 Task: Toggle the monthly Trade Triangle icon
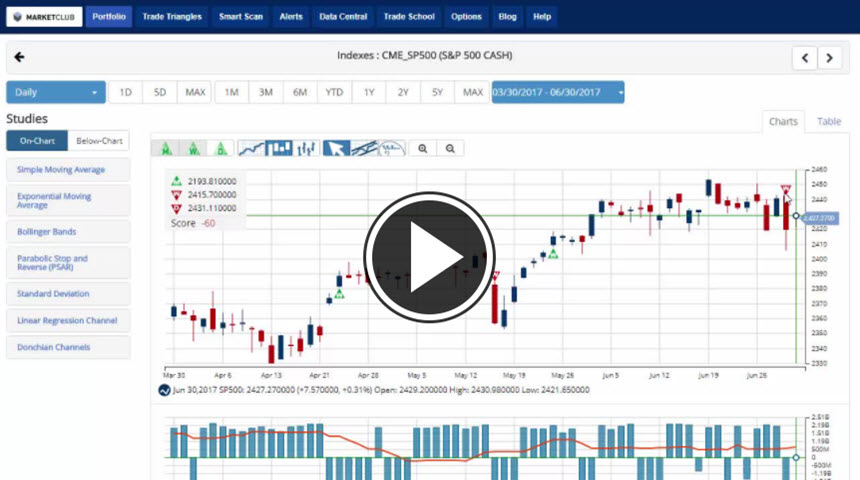pyautogui.click(x=164, y=148)
